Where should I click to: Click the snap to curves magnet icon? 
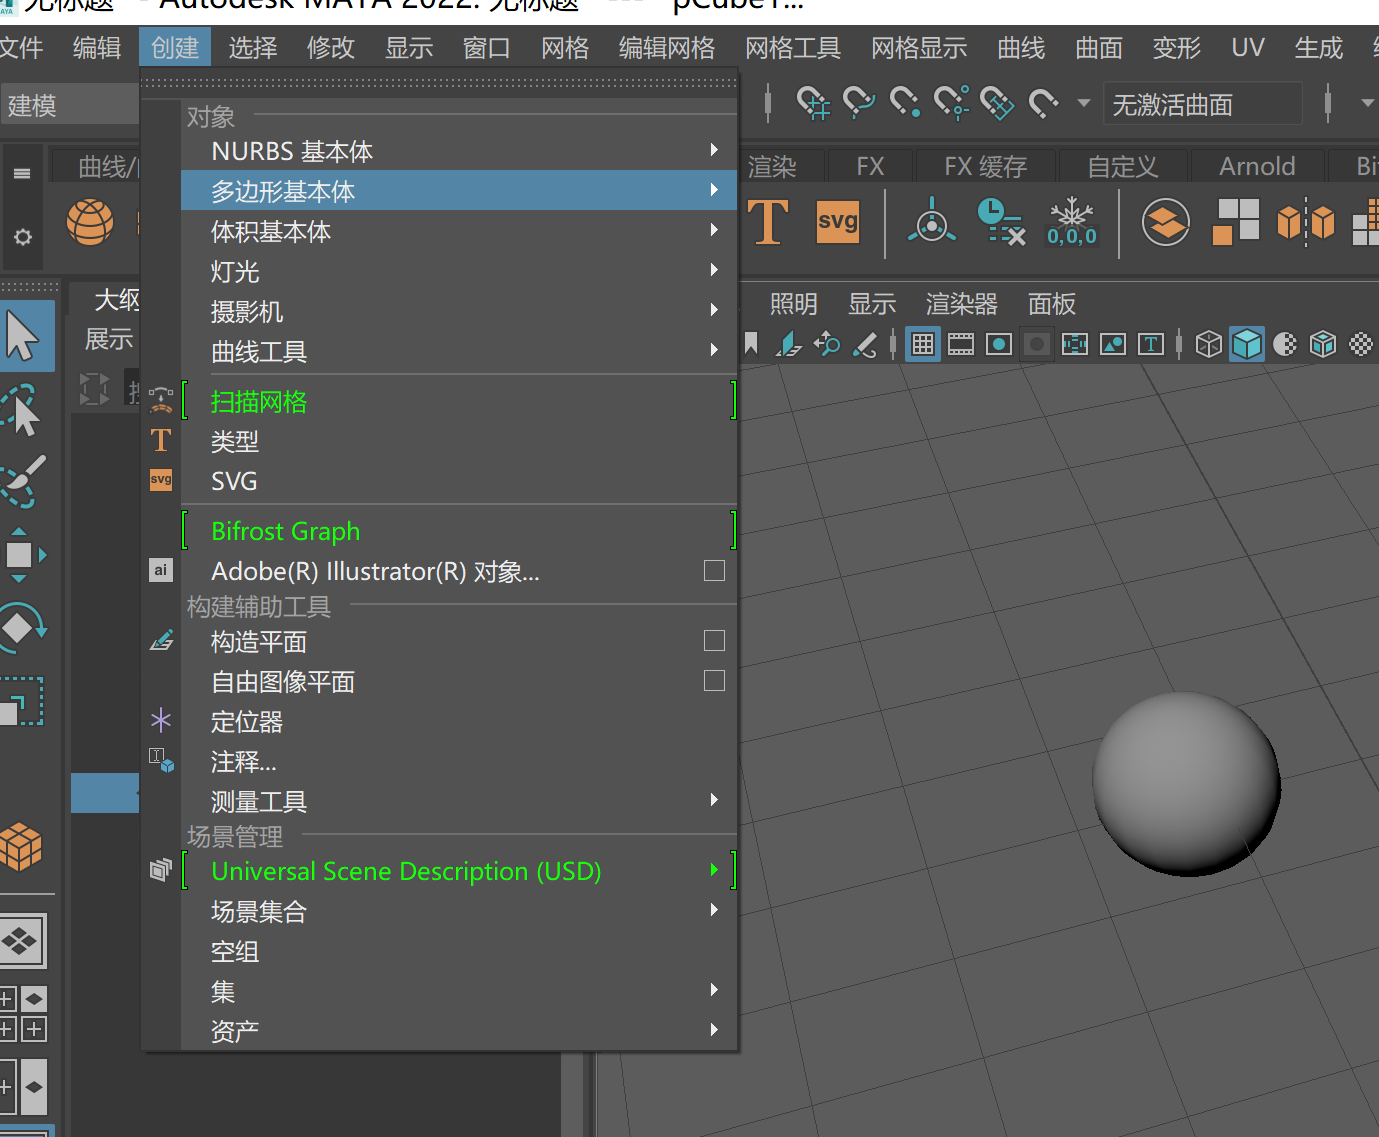(x=859, y=102)
